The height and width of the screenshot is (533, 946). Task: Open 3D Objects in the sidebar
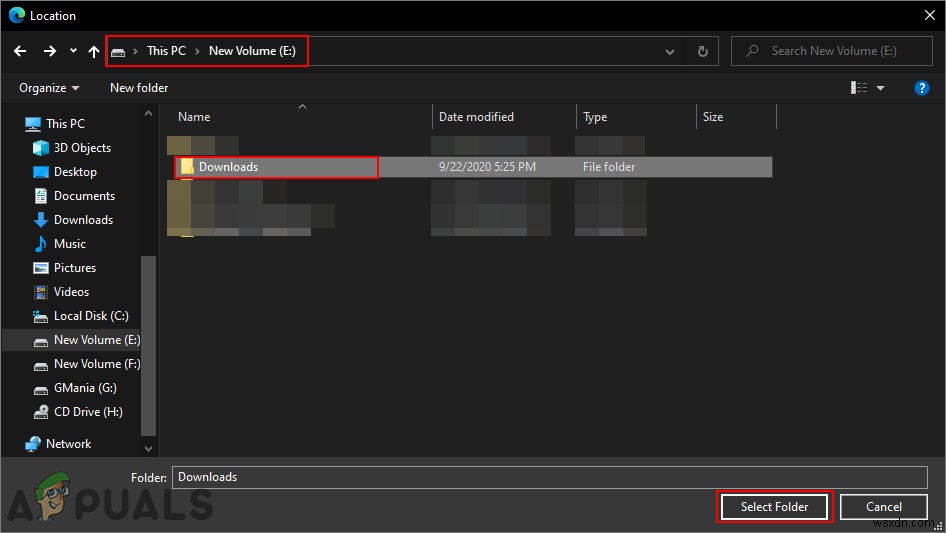point(82,148)
